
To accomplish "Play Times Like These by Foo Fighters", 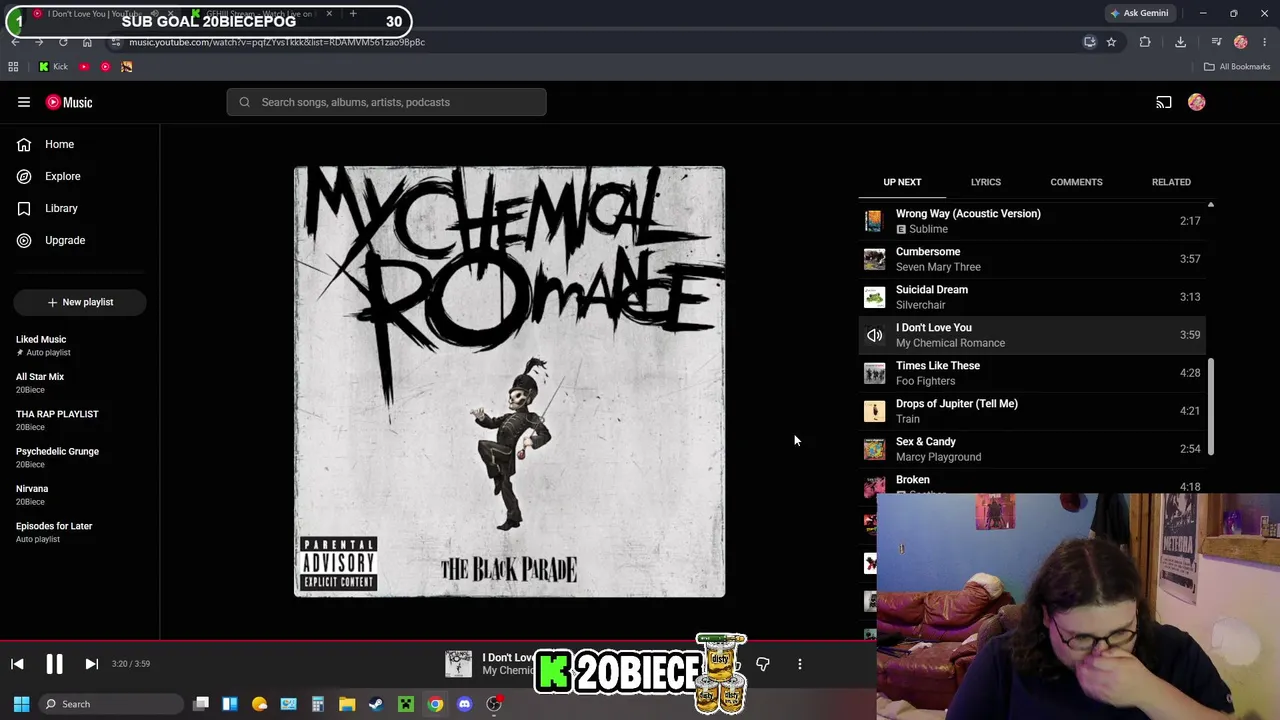I will pyautogui.click(x=1034, y=373).
